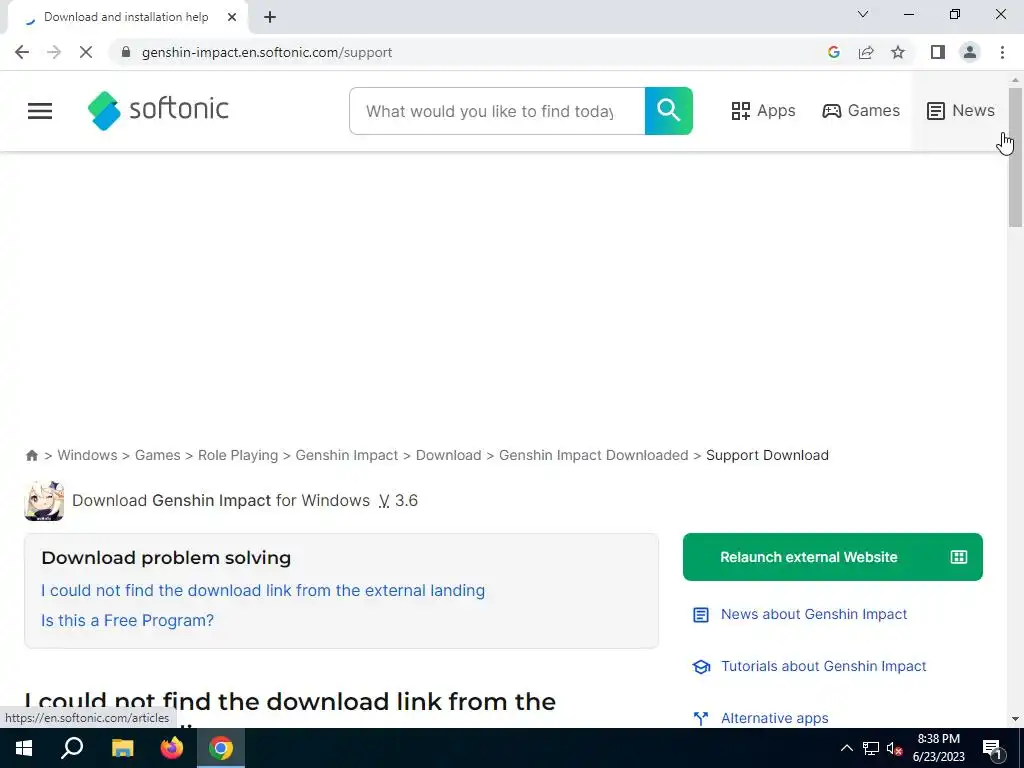Open Firefox from taskbar
This screenshot has height=768, width=1024.
pyautogui.click(x=172, y=748)
